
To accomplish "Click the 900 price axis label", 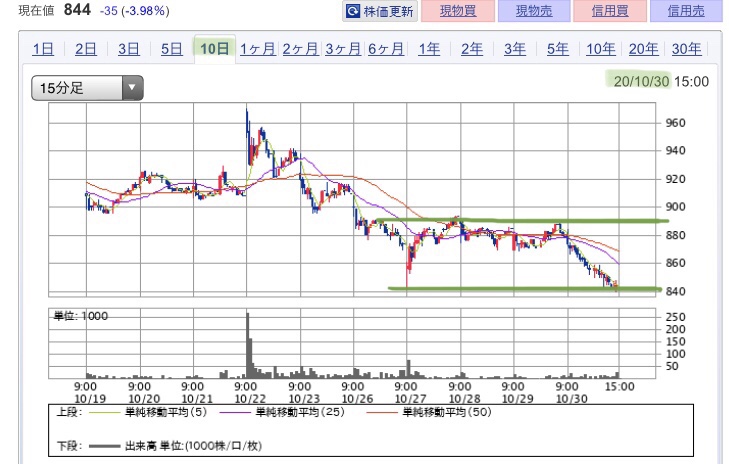I will tap(675, 207).
